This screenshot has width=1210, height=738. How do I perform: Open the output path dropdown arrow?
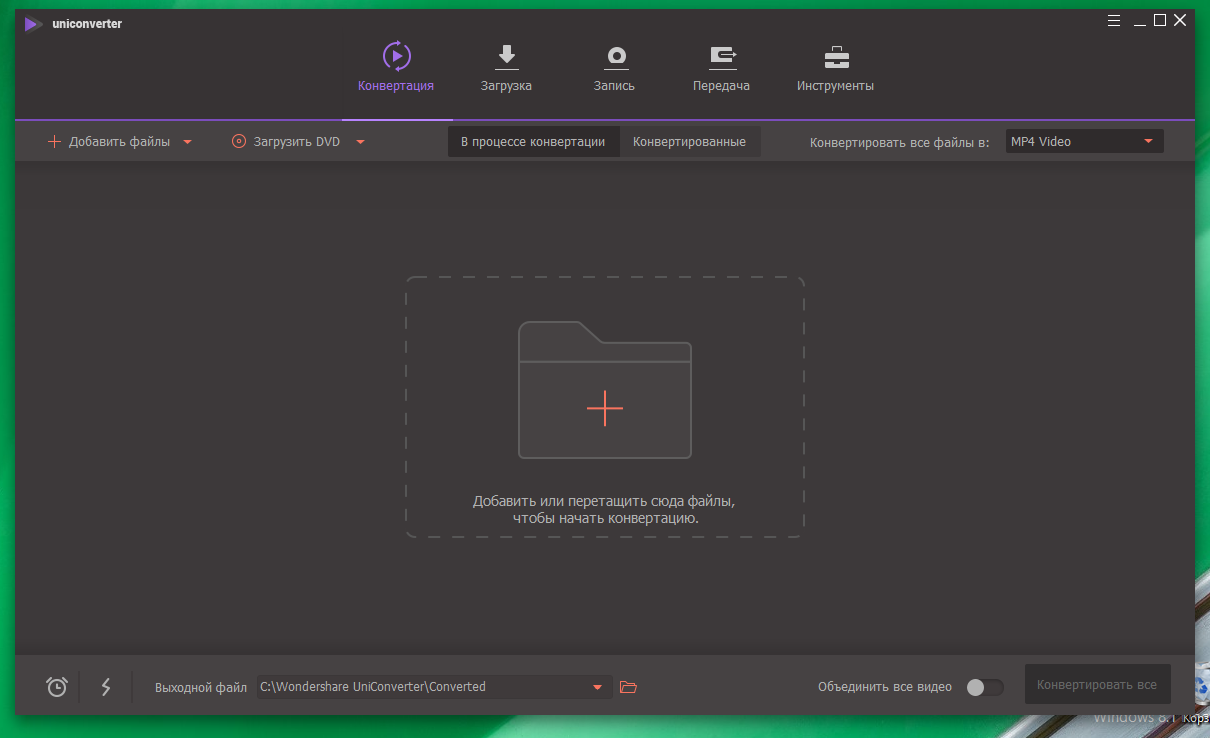[599, 687]
